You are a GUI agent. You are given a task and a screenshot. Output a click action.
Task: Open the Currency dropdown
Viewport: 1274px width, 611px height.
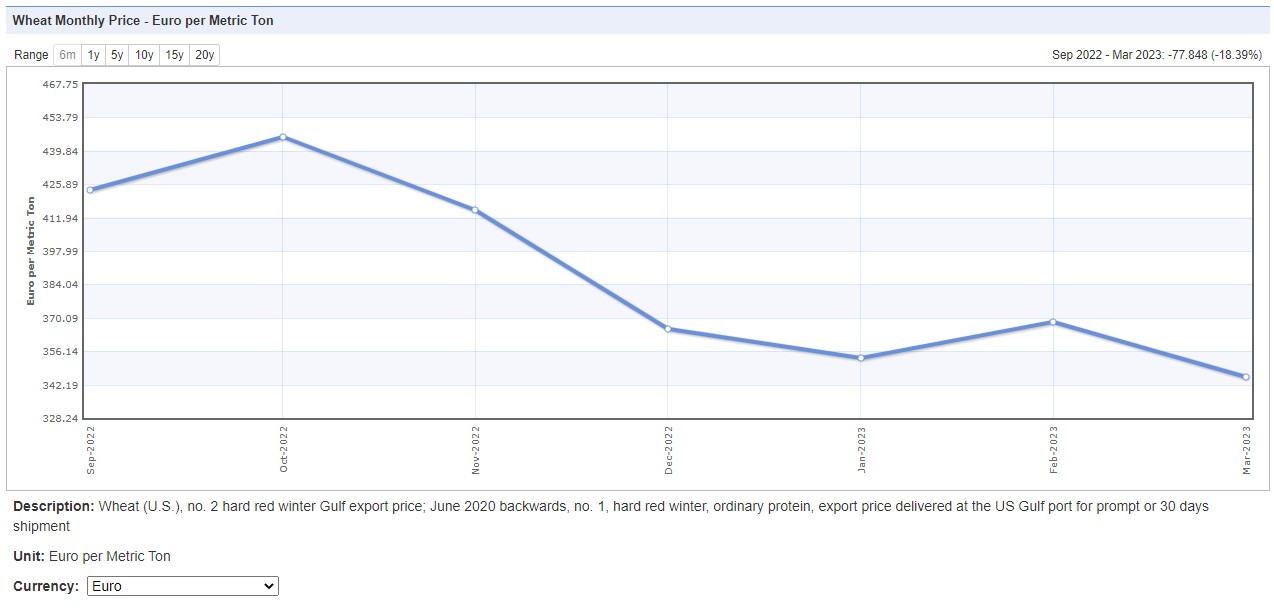[x=183, y=586]
